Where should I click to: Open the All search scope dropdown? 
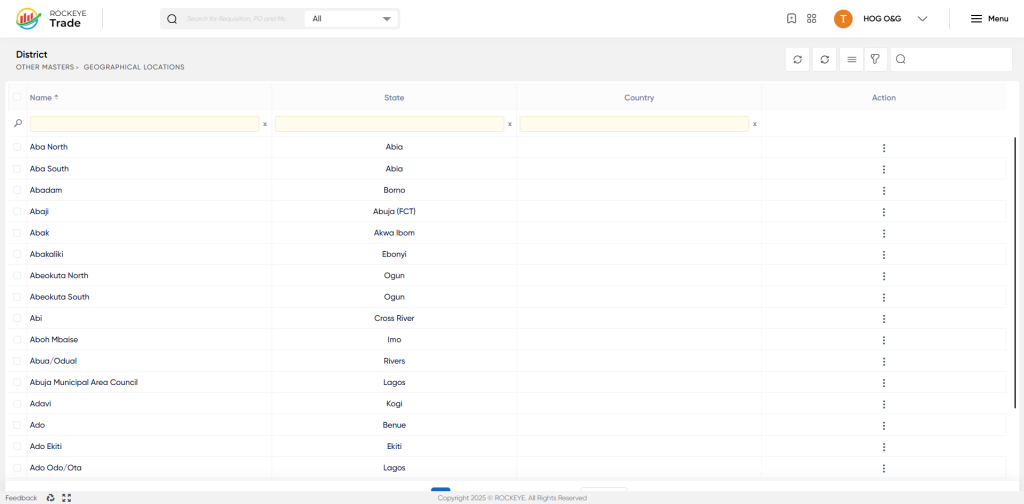click(351, 19)
